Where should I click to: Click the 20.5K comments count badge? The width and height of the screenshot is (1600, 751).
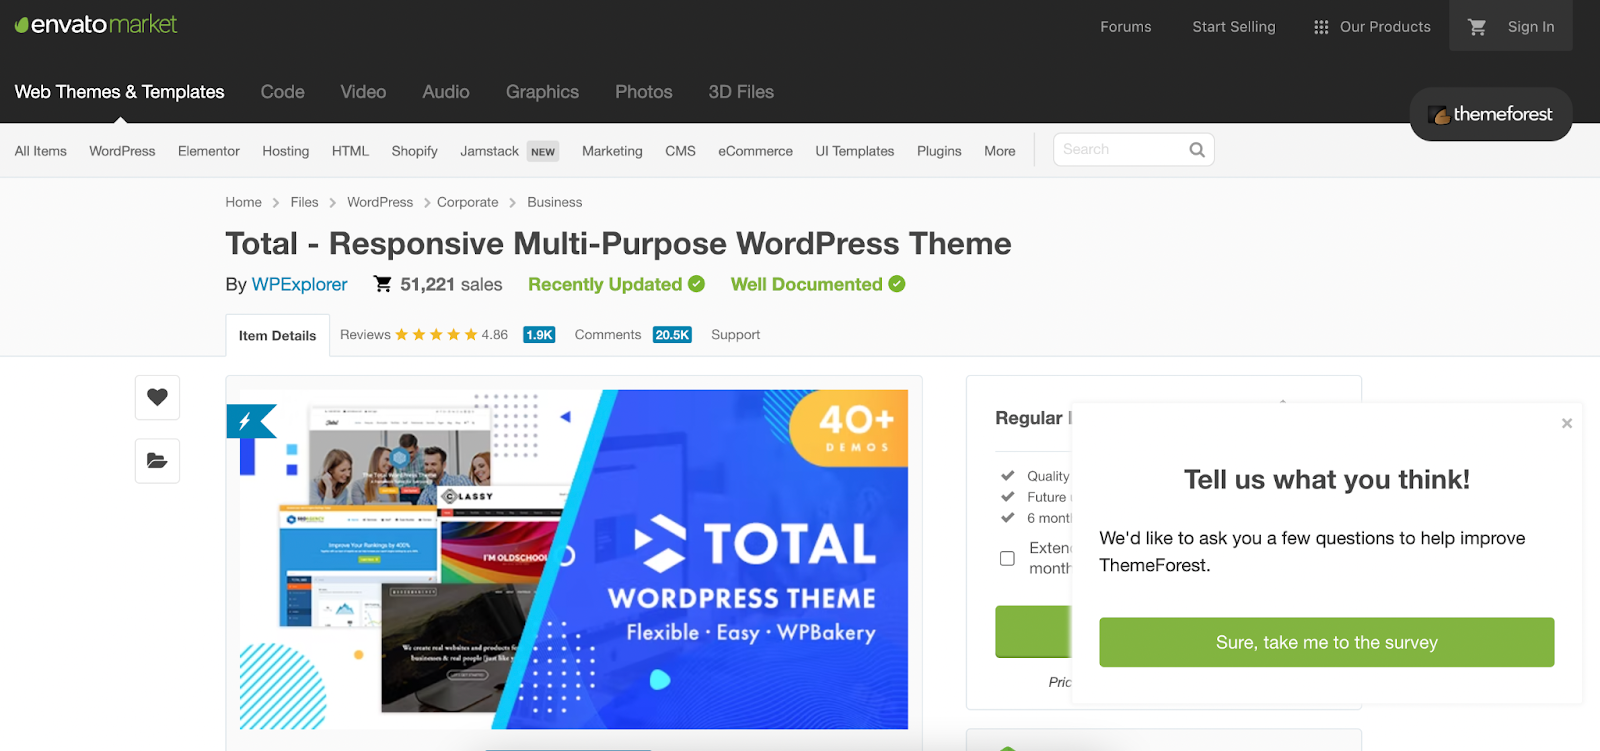coord(672,335)
